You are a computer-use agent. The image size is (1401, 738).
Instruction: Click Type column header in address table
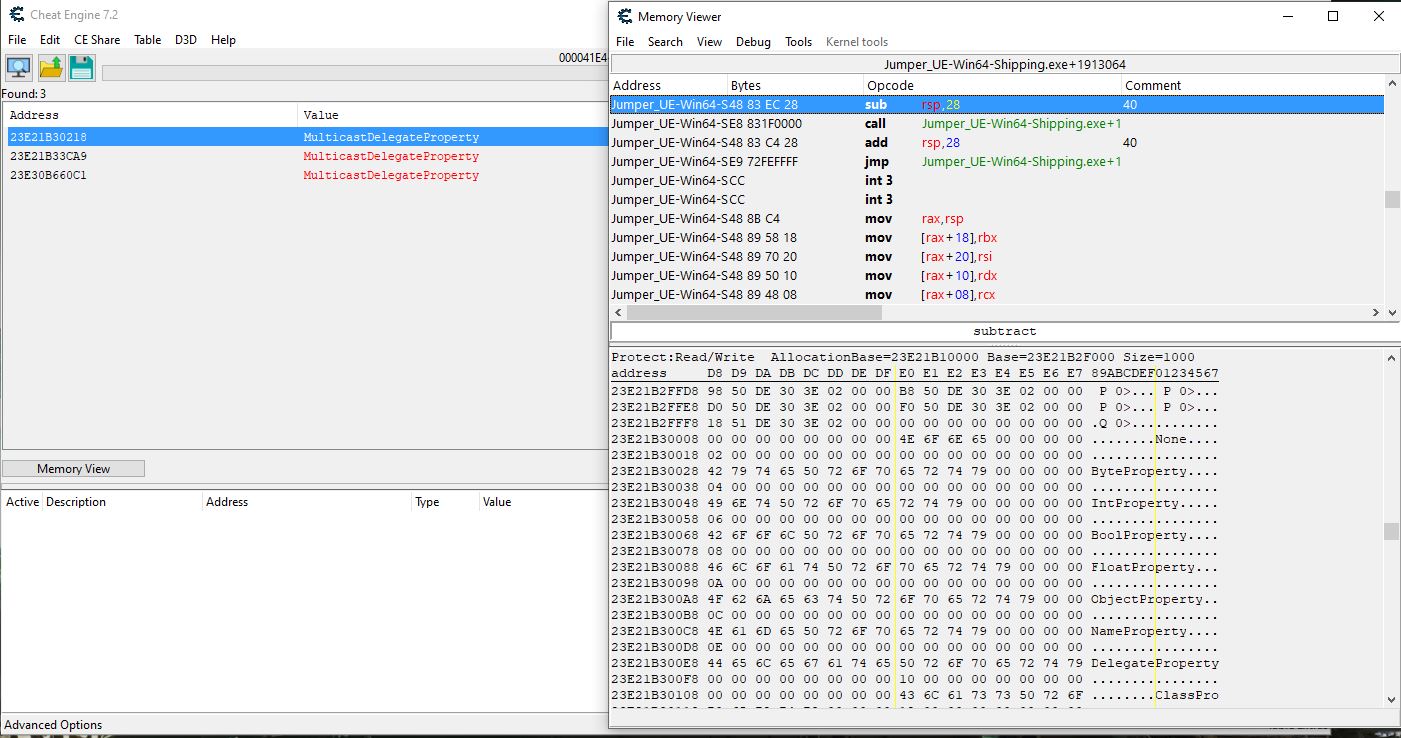[x=445, y=502]
